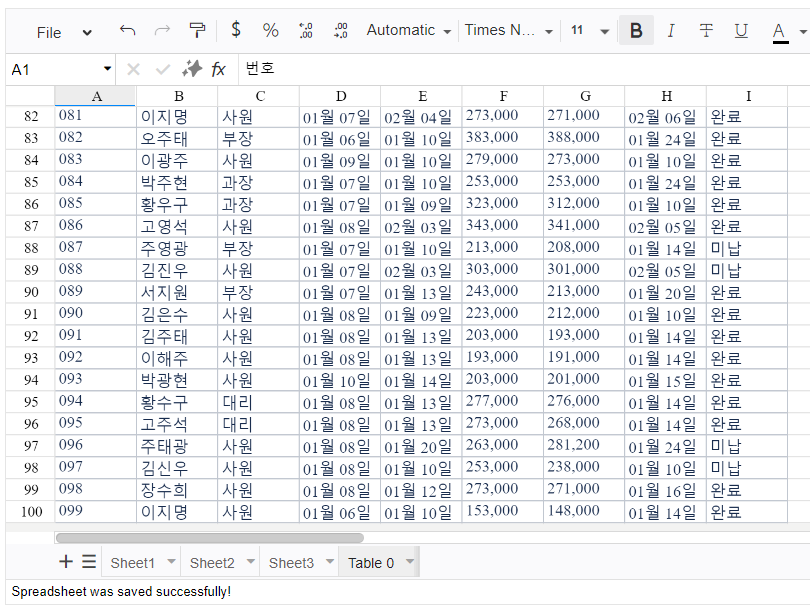The height and width of the screenshot is (612, 810).
Task: Select column A header
Action: [95, 96]
